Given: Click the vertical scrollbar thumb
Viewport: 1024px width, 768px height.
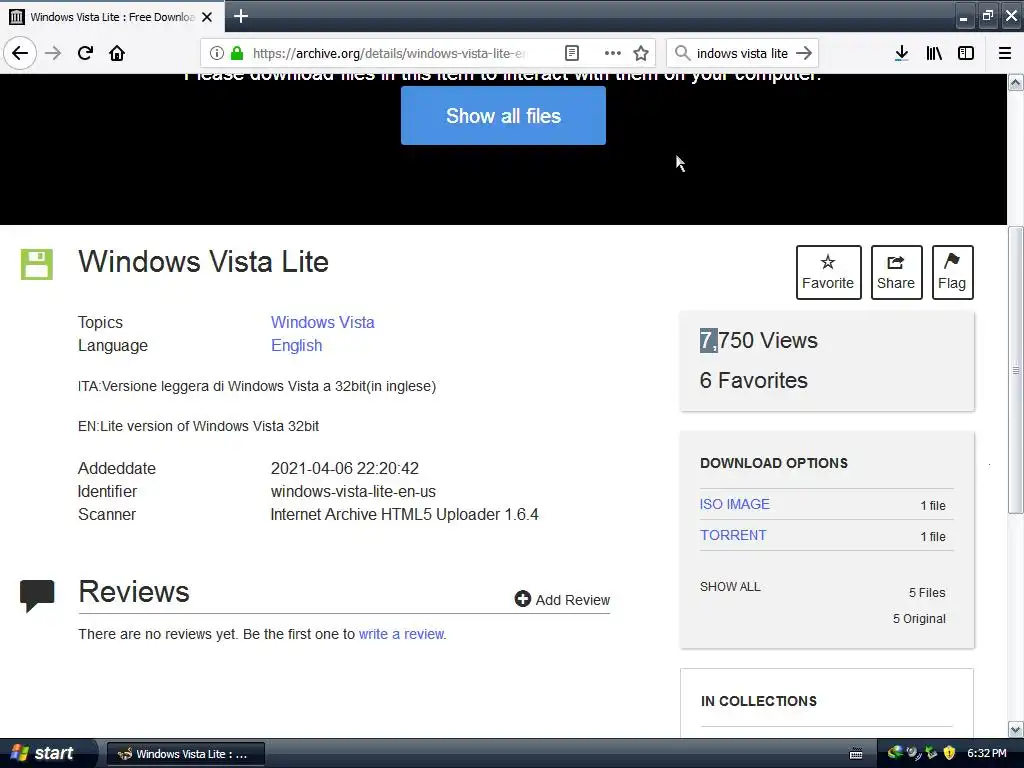Looking at the screenshot, I should coord(1016,370).
